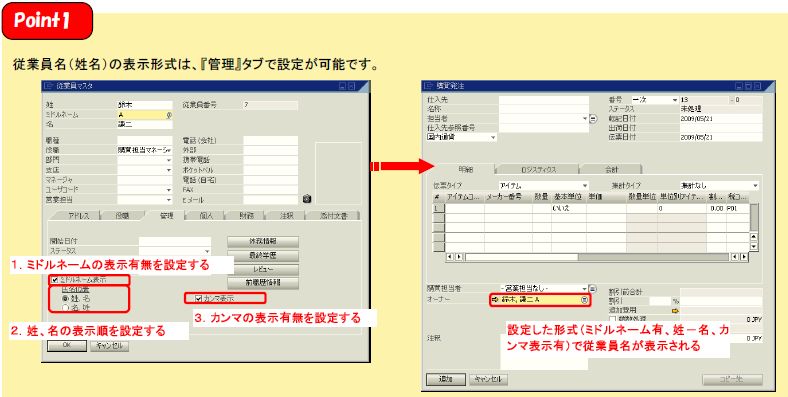
Task: Click the yellow link arrow in オーナー field
Action: 494,300
